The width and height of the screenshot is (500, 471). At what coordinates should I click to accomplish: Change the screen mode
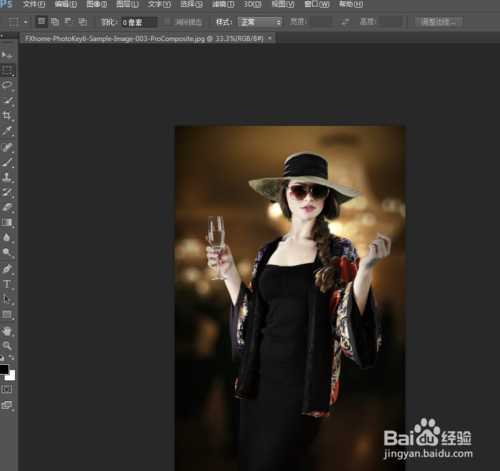tap(7, 405)
